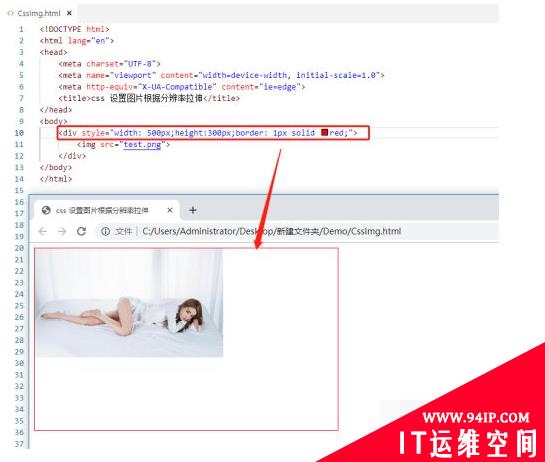
Task: Open a new browser tab with plus icon
Action: point(193,210)
